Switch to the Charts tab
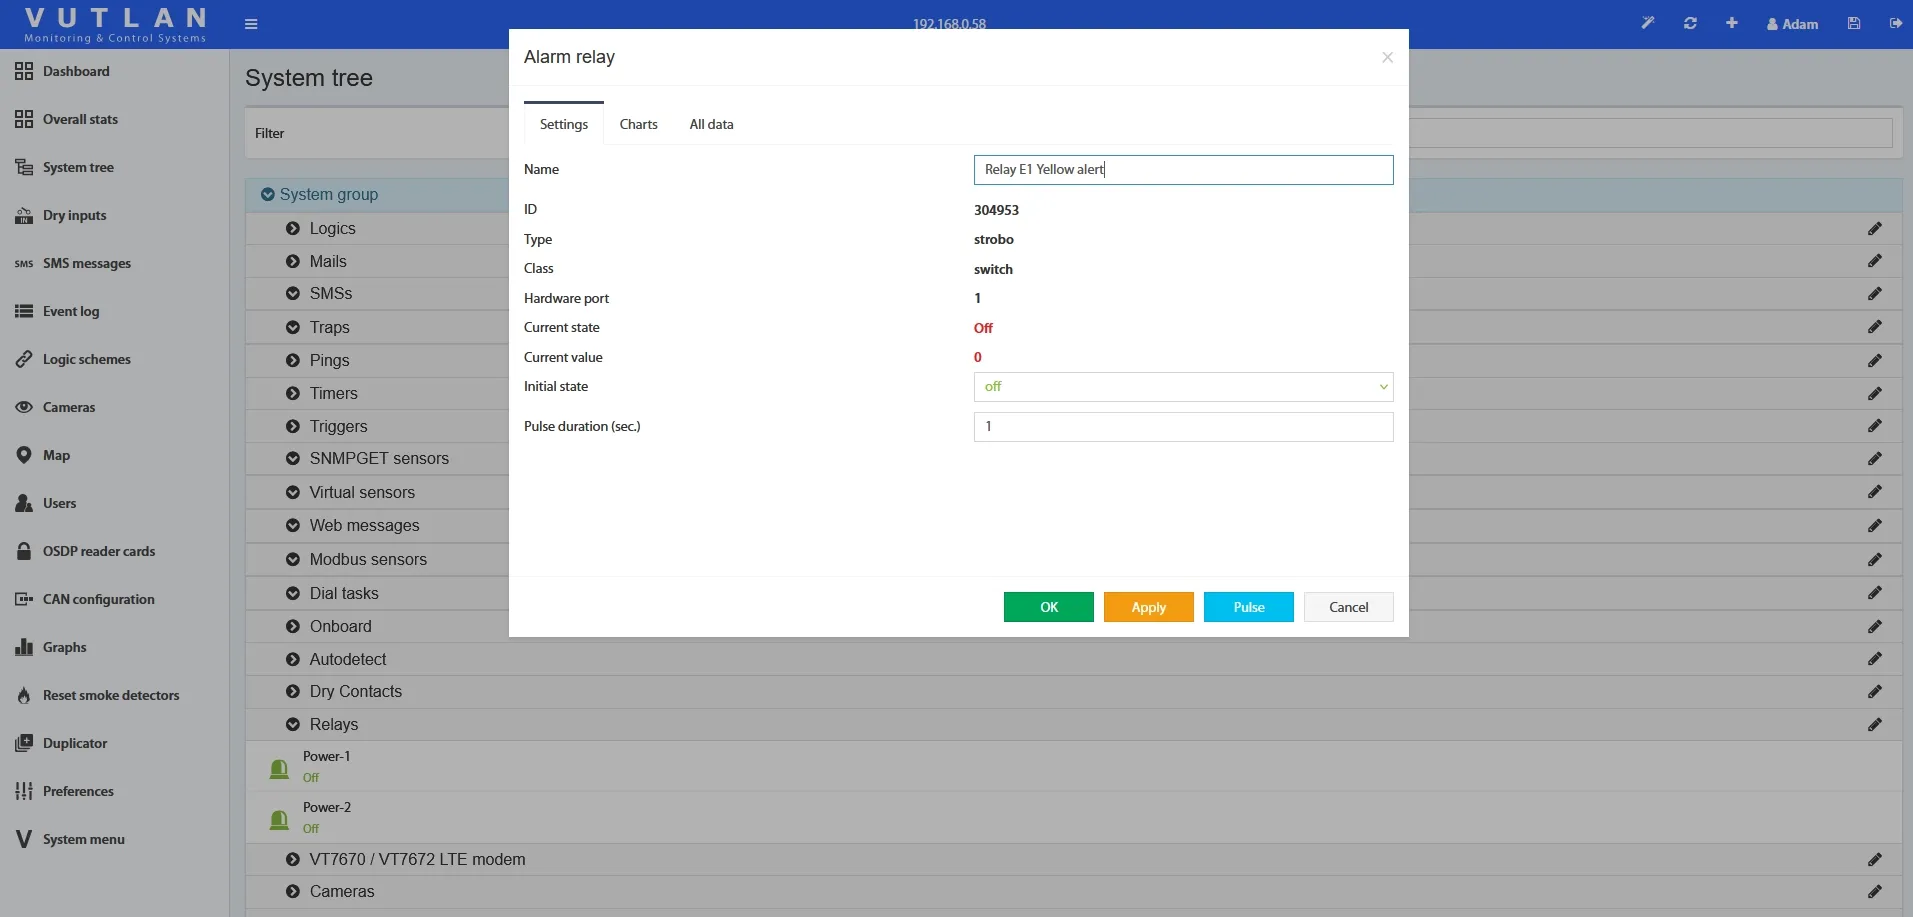1913x917 pixels. click(x=638, y=125)
